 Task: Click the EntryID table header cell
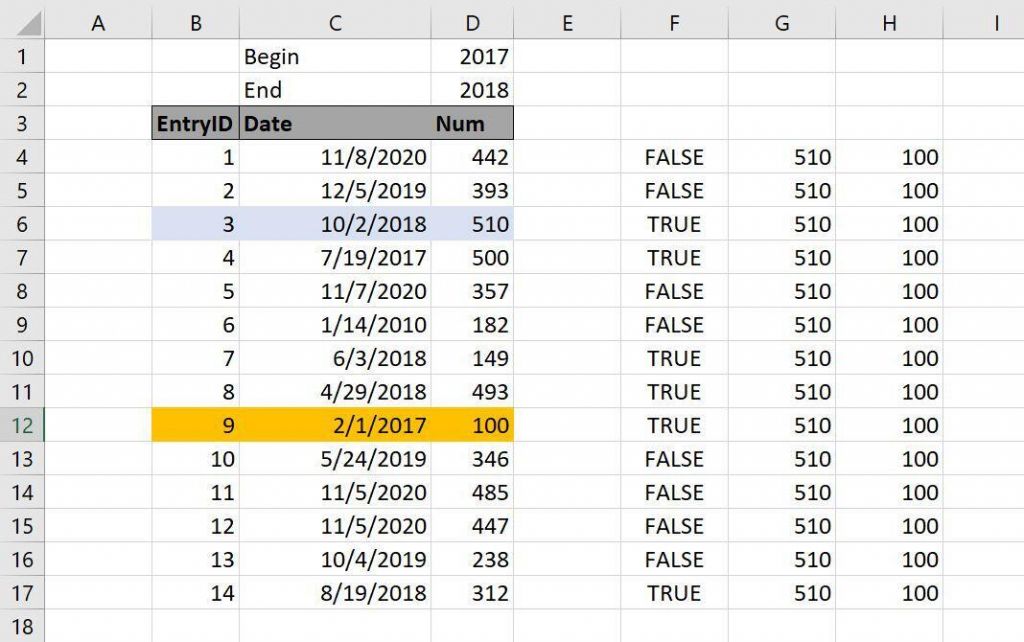point(196,124)
